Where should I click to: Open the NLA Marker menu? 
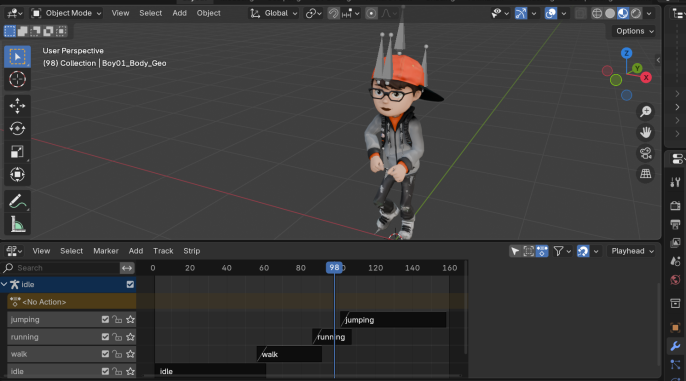(106, 251)
